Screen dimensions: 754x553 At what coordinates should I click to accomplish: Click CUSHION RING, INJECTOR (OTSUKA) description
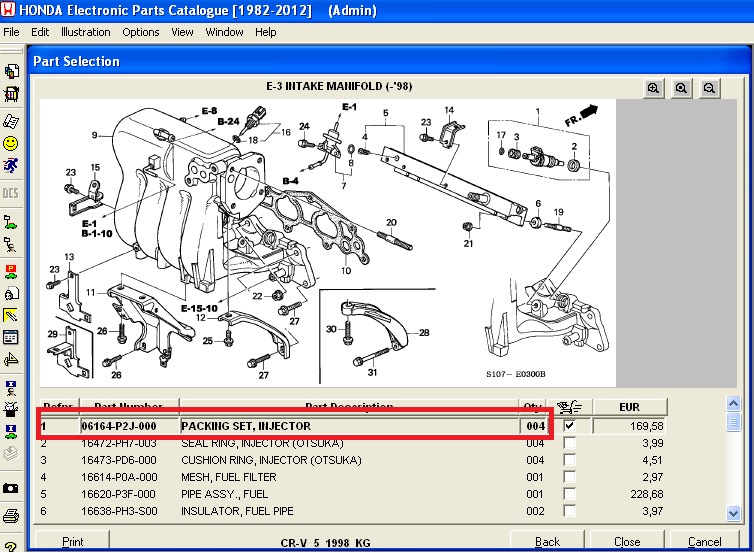pos(271,460)
